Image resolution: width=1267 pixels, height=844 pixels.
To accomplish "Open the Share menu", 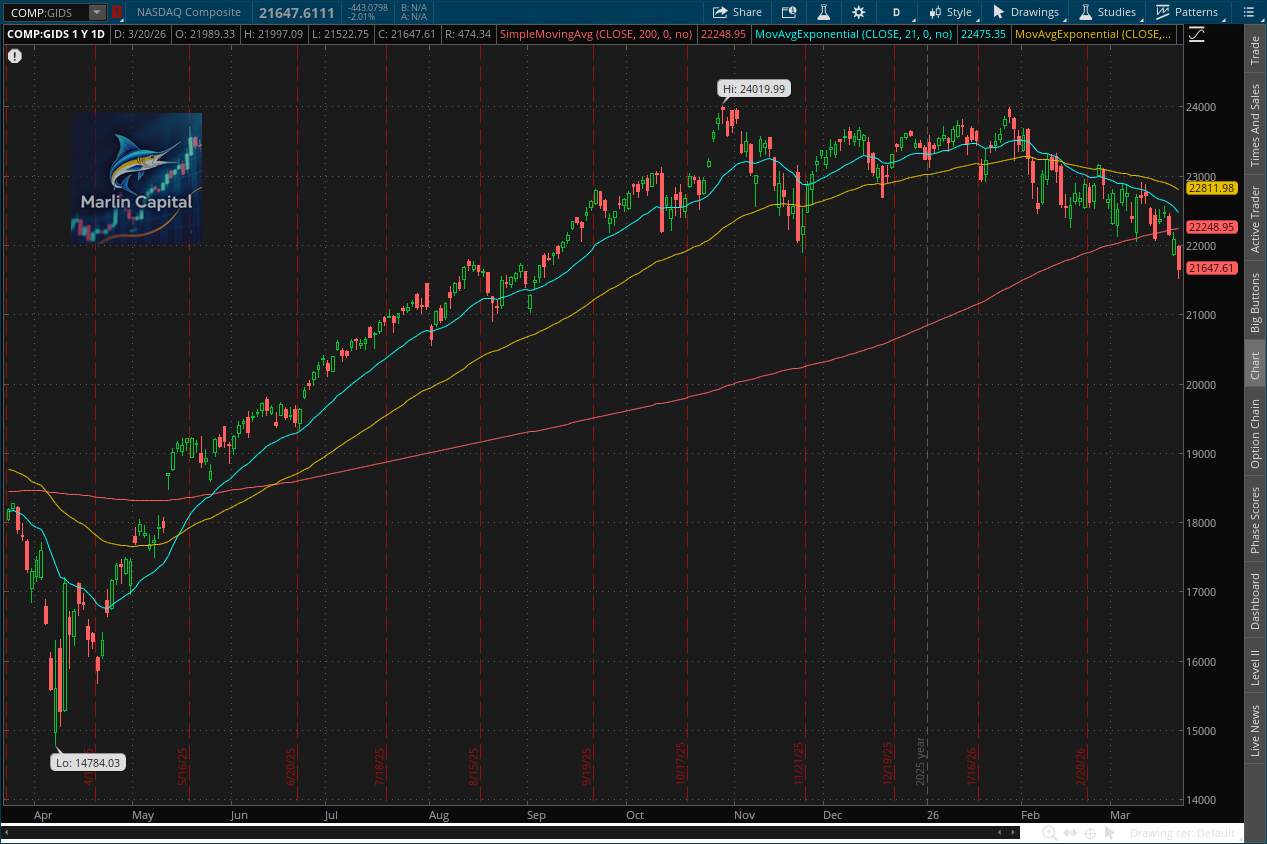I will pyautogui.click(x=737, y=12).
